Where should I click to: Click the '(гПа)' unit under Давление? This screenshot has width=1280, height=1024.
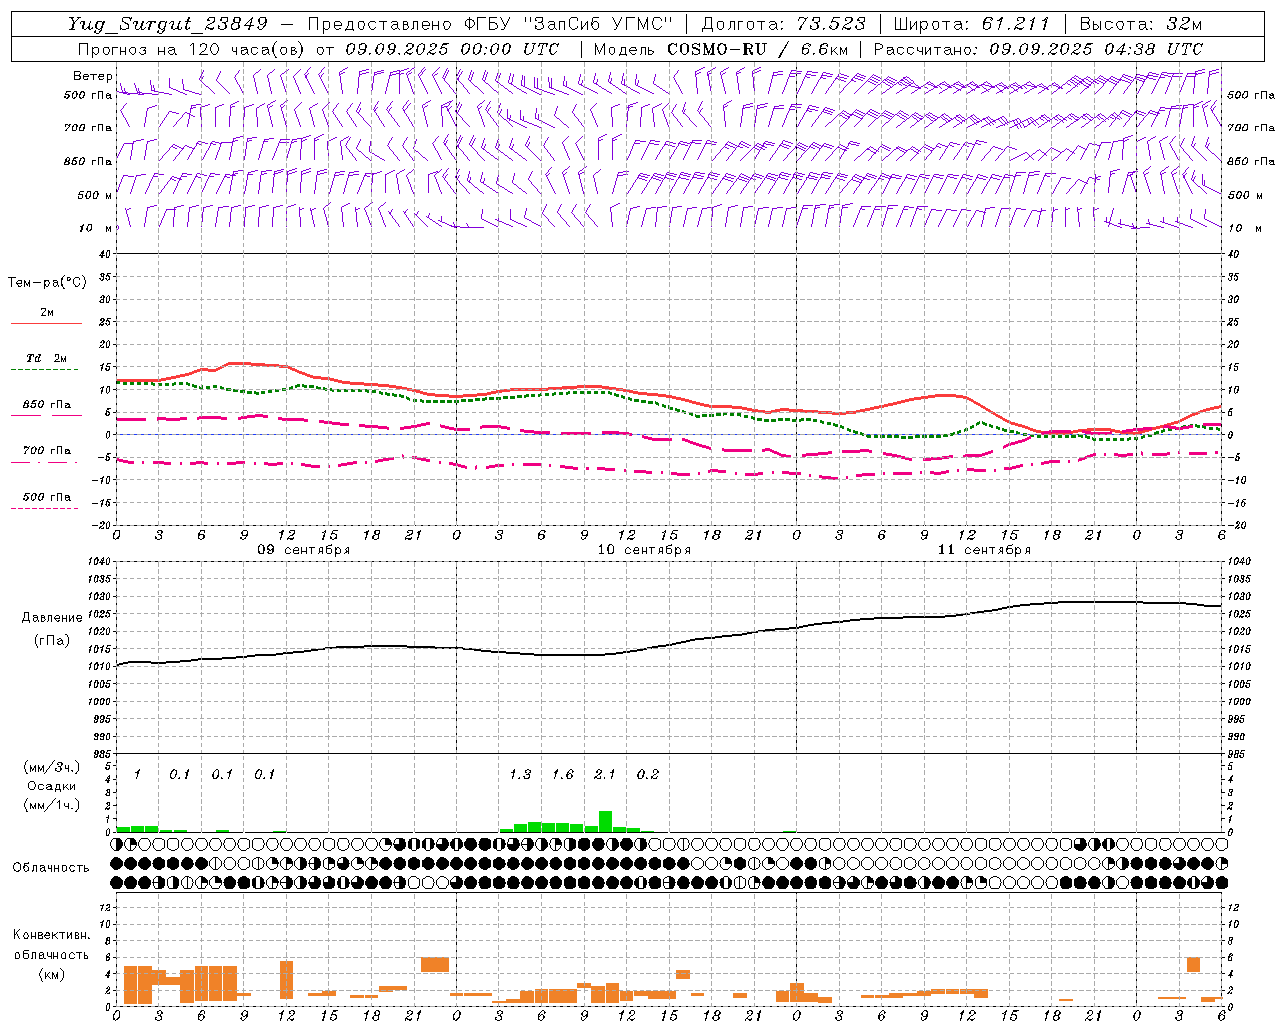click(52, 640)
